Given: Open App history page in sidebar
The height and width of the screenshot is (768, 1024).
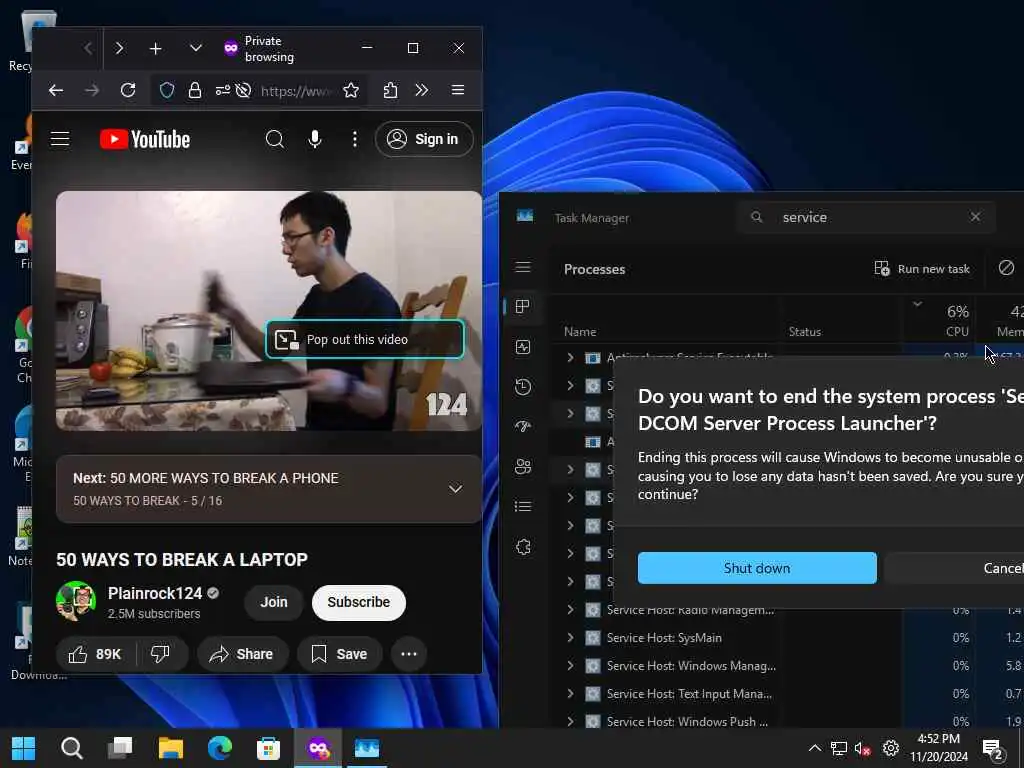Looking at the screenshot, I should point(522,387).
